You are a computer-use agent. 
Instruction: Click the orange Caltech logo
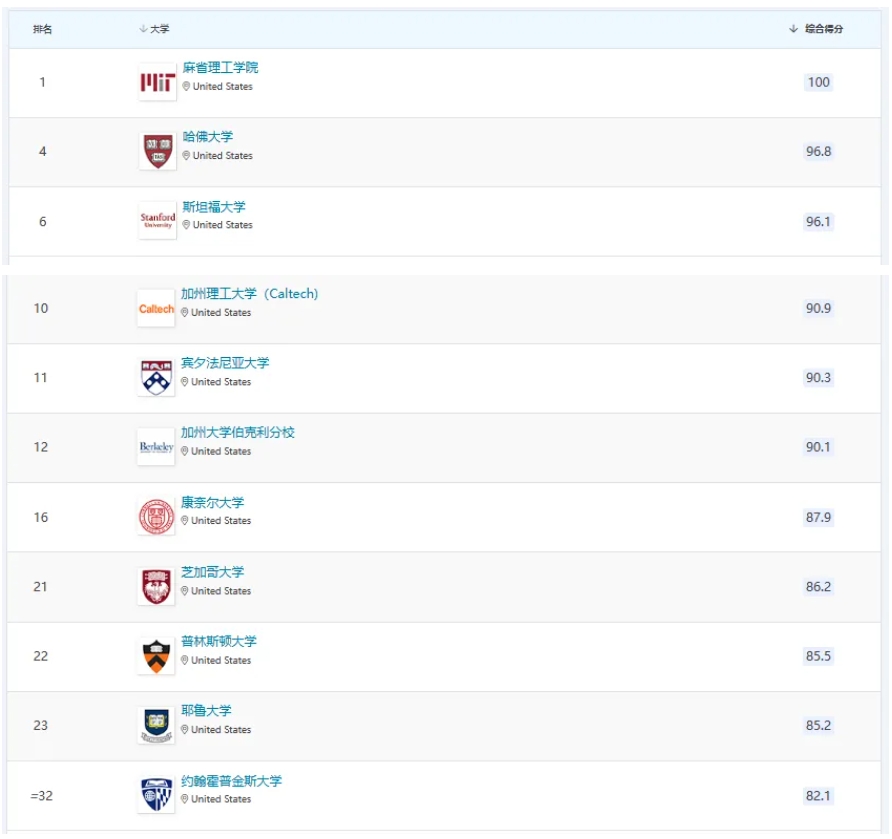click(x=156, y=309)
